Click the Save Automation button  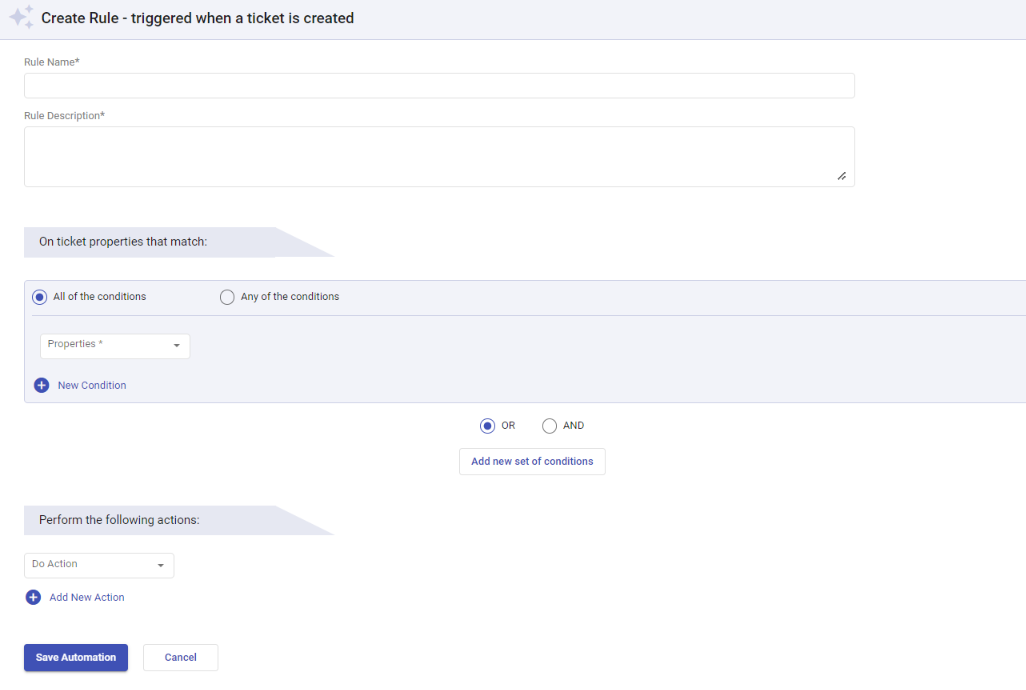pos(76,657)
